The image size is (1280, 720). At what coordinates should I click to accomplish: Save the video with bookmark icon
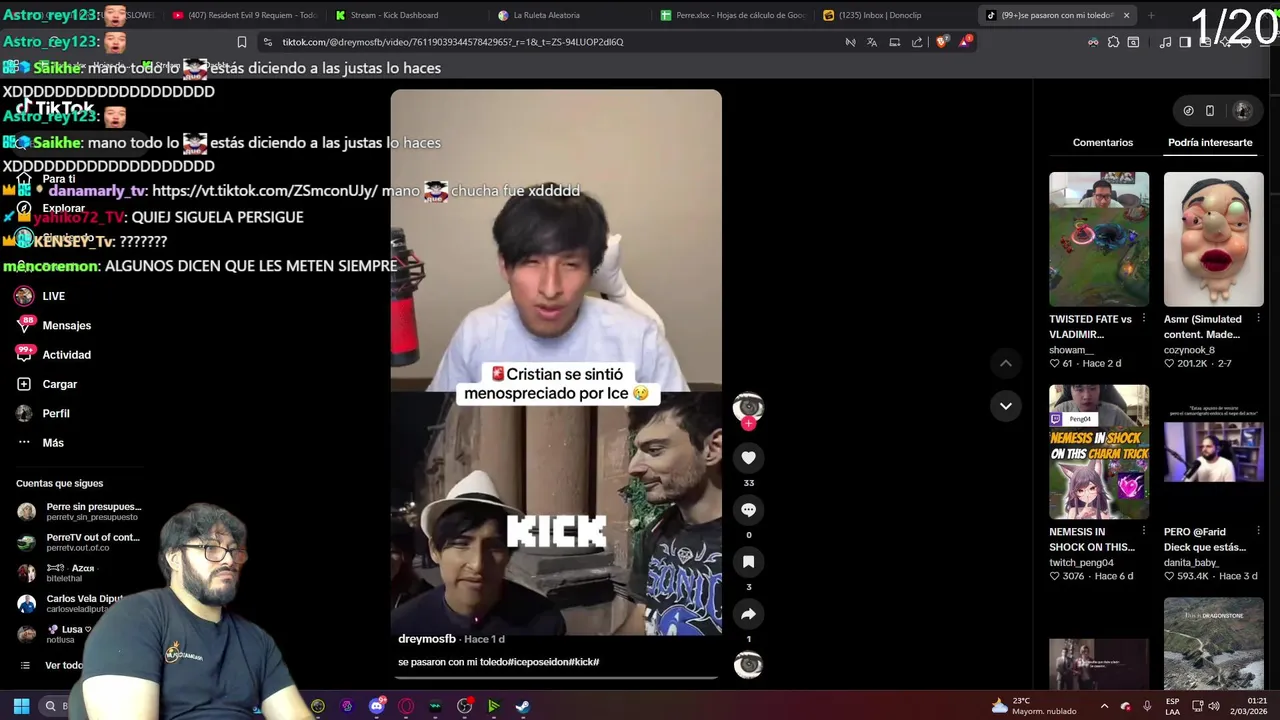coord(748,562)
